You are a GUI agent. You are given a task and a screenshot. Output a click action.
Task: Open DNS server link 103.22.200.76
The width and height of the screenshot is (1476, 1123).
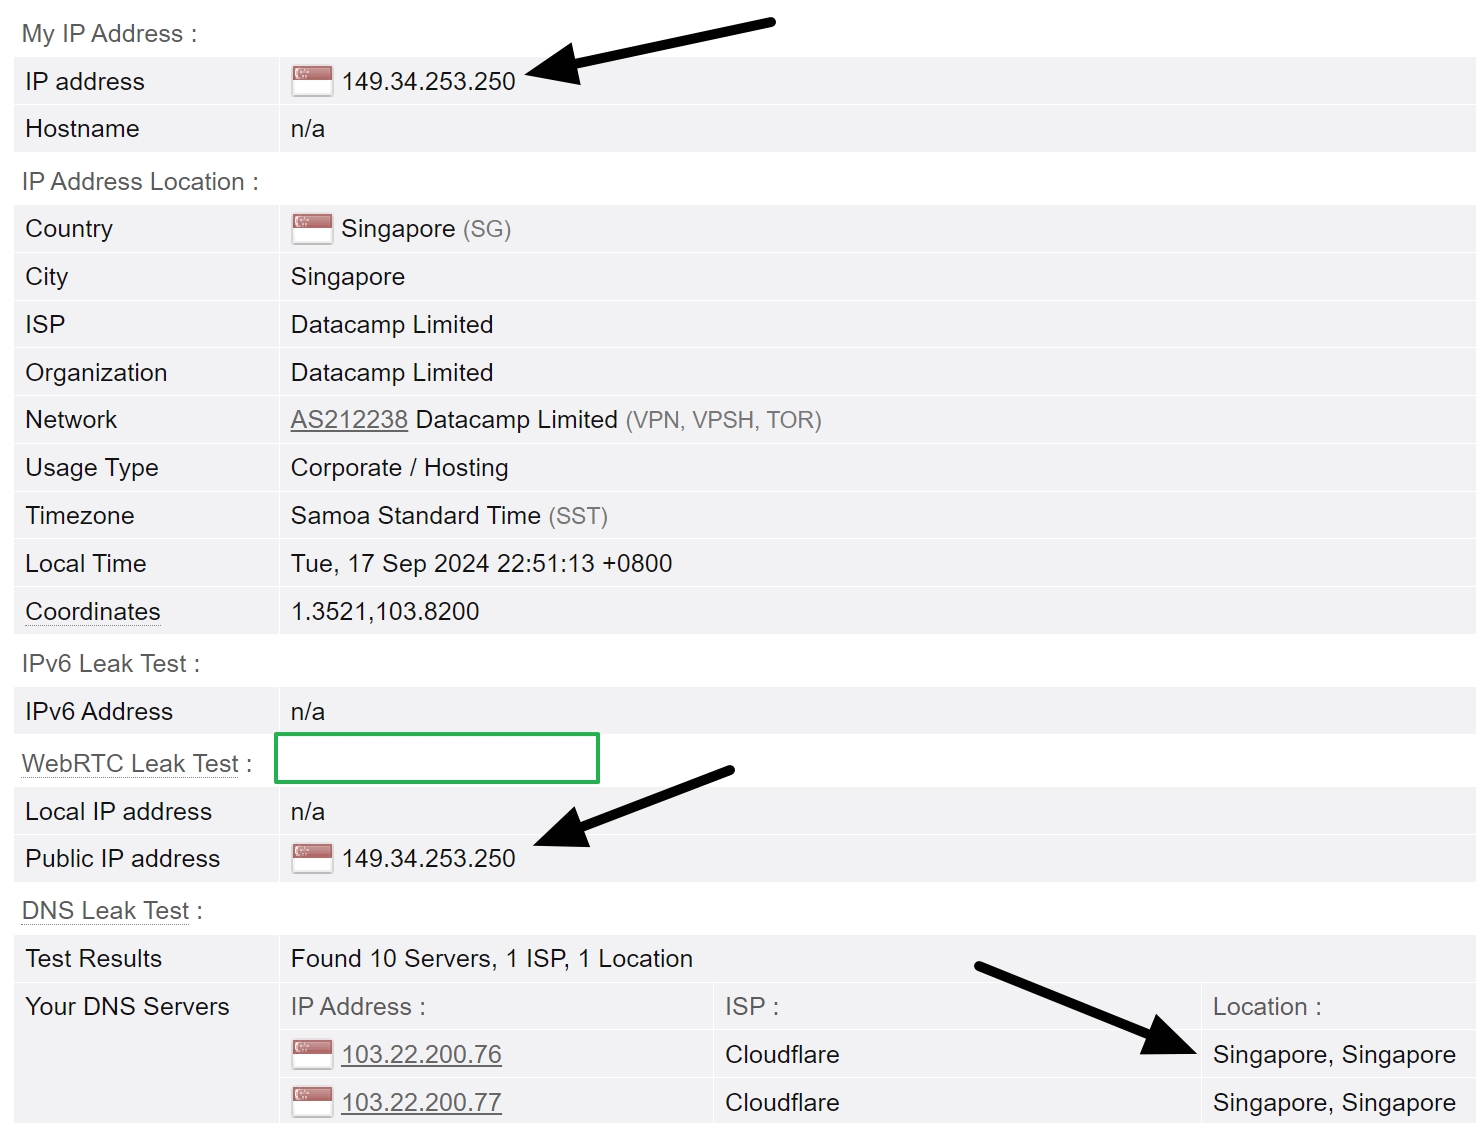tap(421, 1054)
